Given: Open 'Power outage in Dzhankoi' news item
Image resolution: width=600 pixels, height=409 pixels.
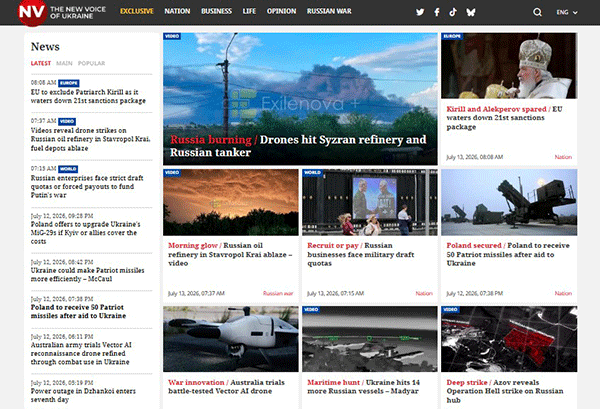Looking at the screenshot, I should tap(83, 395).
